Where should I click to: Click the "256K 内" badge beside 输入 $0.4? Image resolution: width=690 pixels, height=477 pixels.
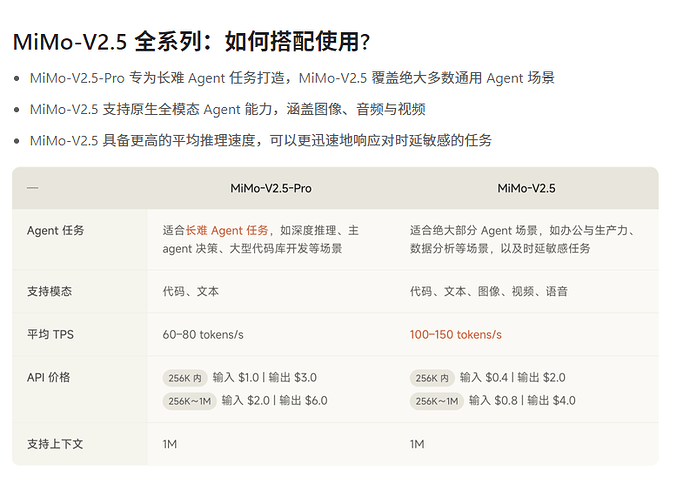pyautogui.click(x=432, y=378)
